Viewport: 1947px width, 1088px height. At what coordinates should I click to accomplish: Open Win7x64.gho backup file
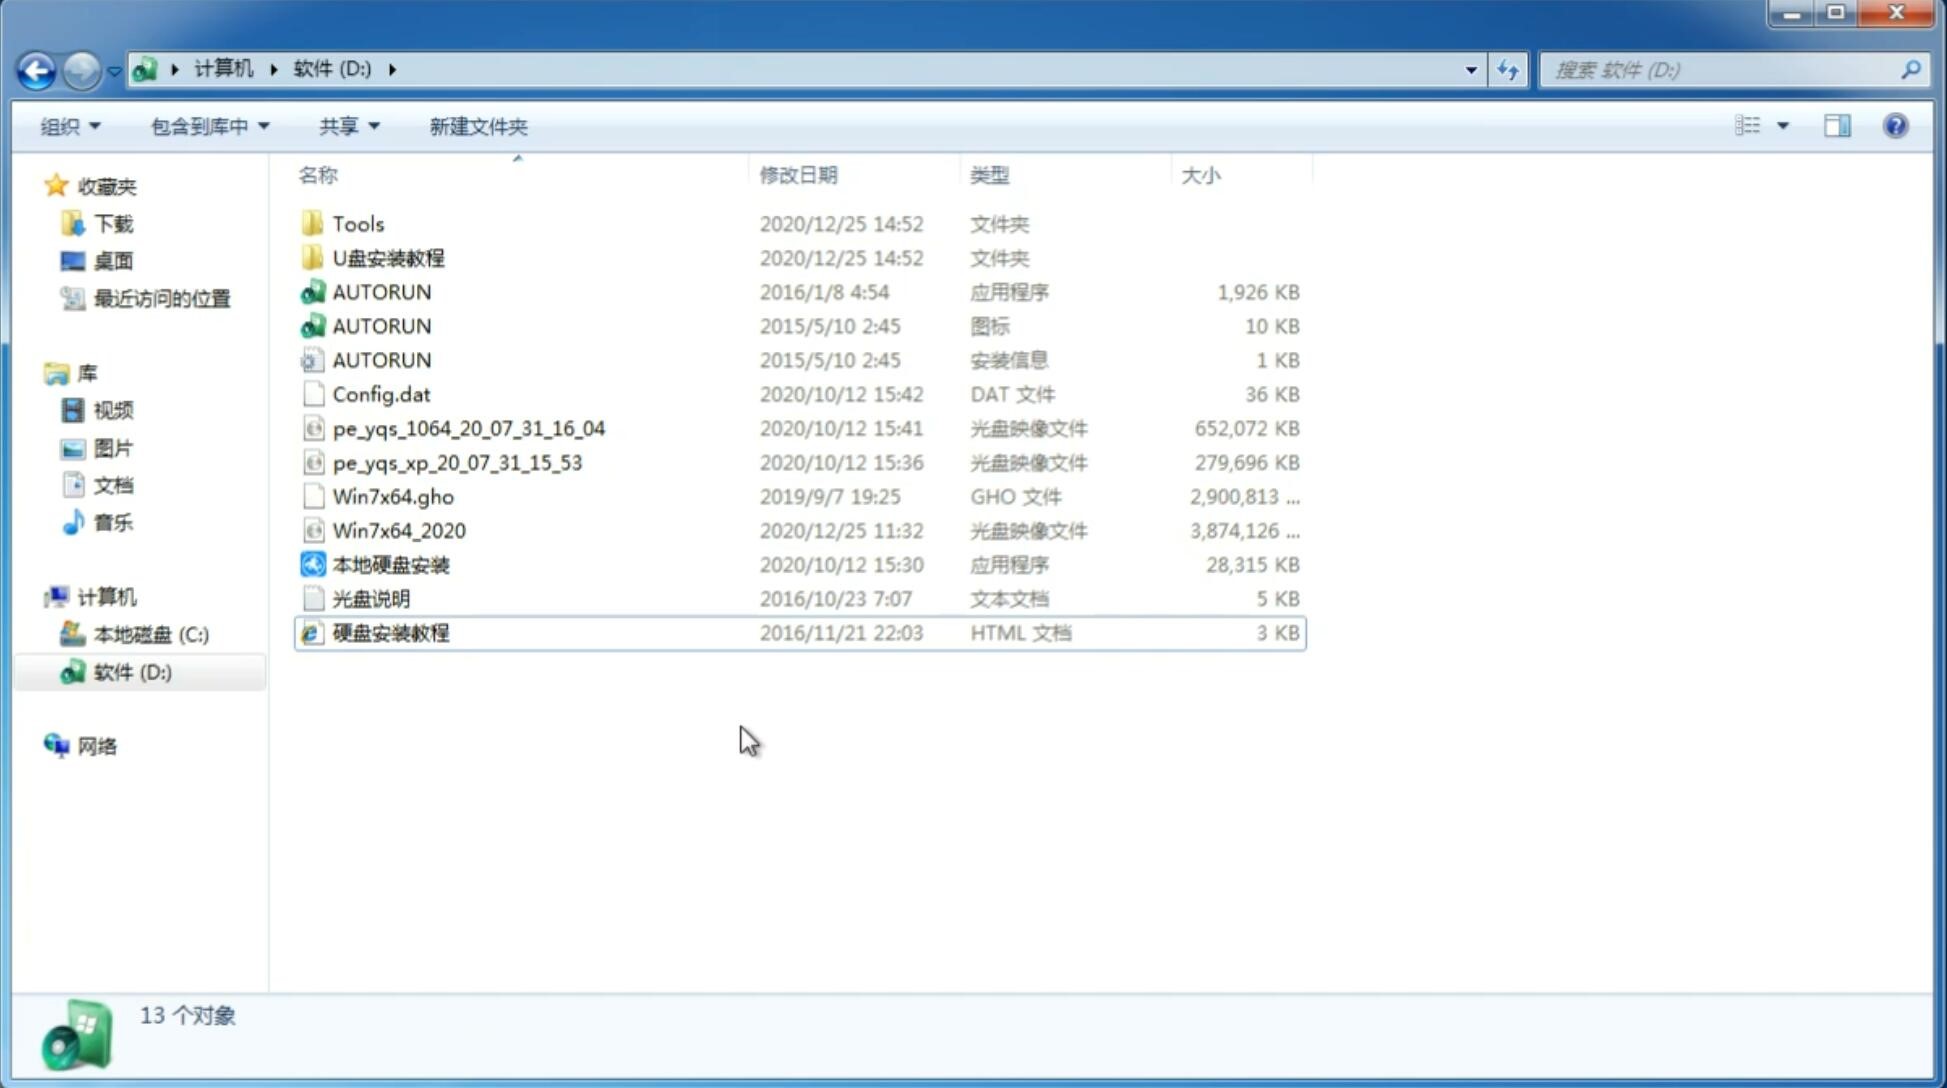pos(393,496)
